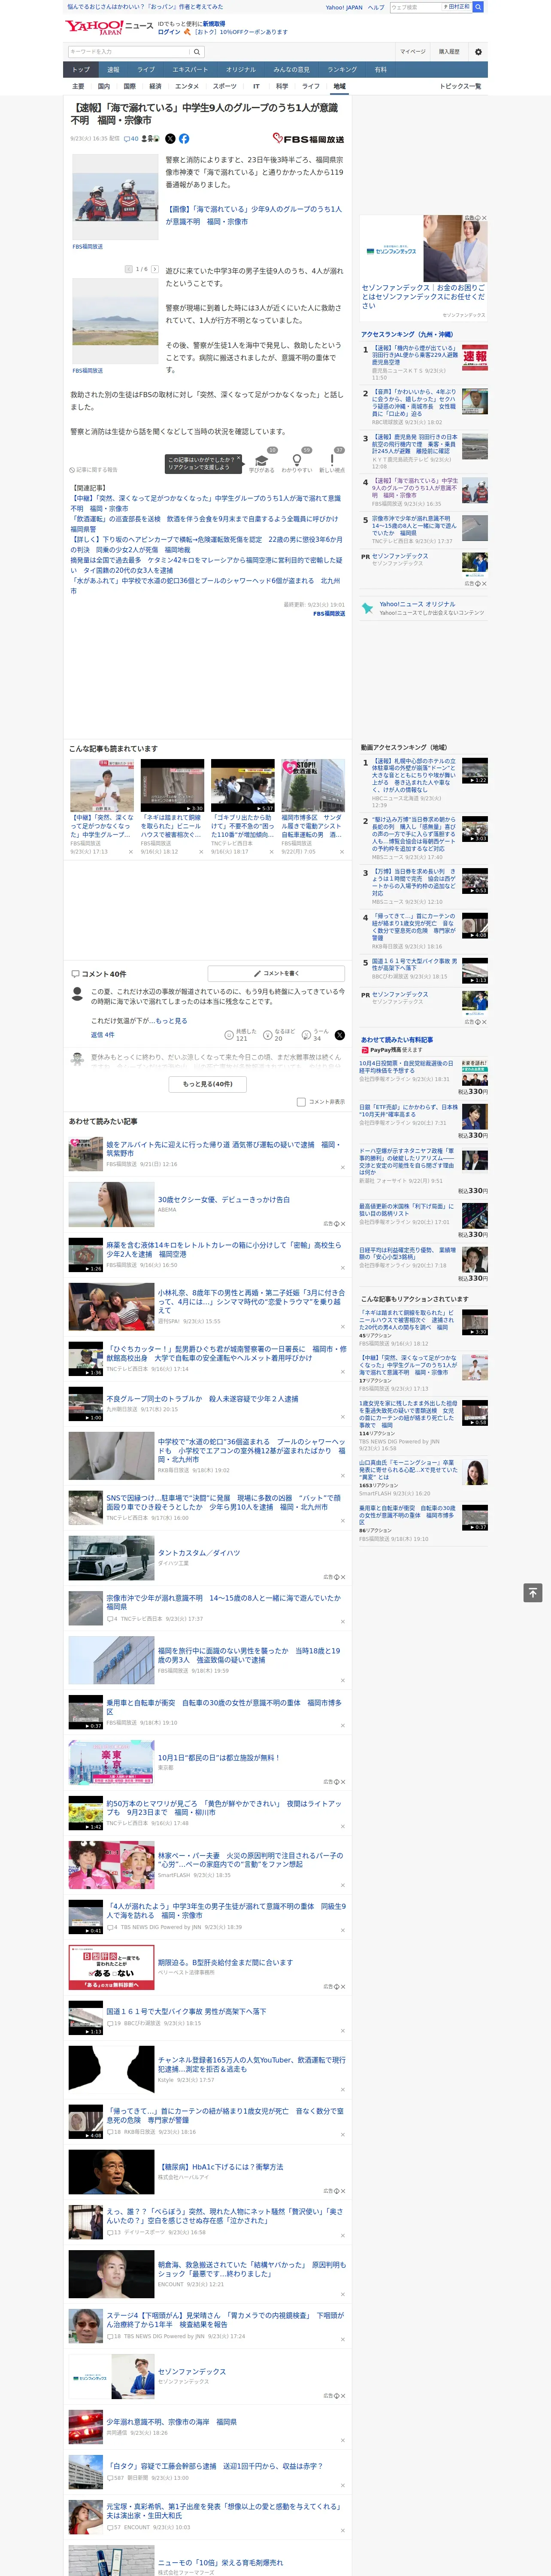This screenshot has height=2576, width=551.
Task: React with 学びがある graduation cap icon
Action: click(262, 462)
